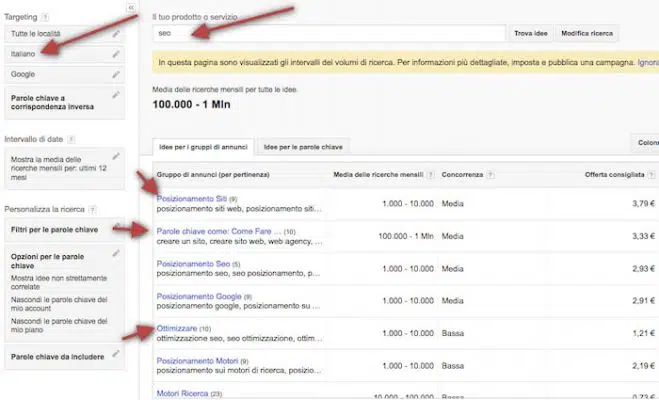
Task: Click the 2,93 € suggested bid value
Action: [643, 269]
